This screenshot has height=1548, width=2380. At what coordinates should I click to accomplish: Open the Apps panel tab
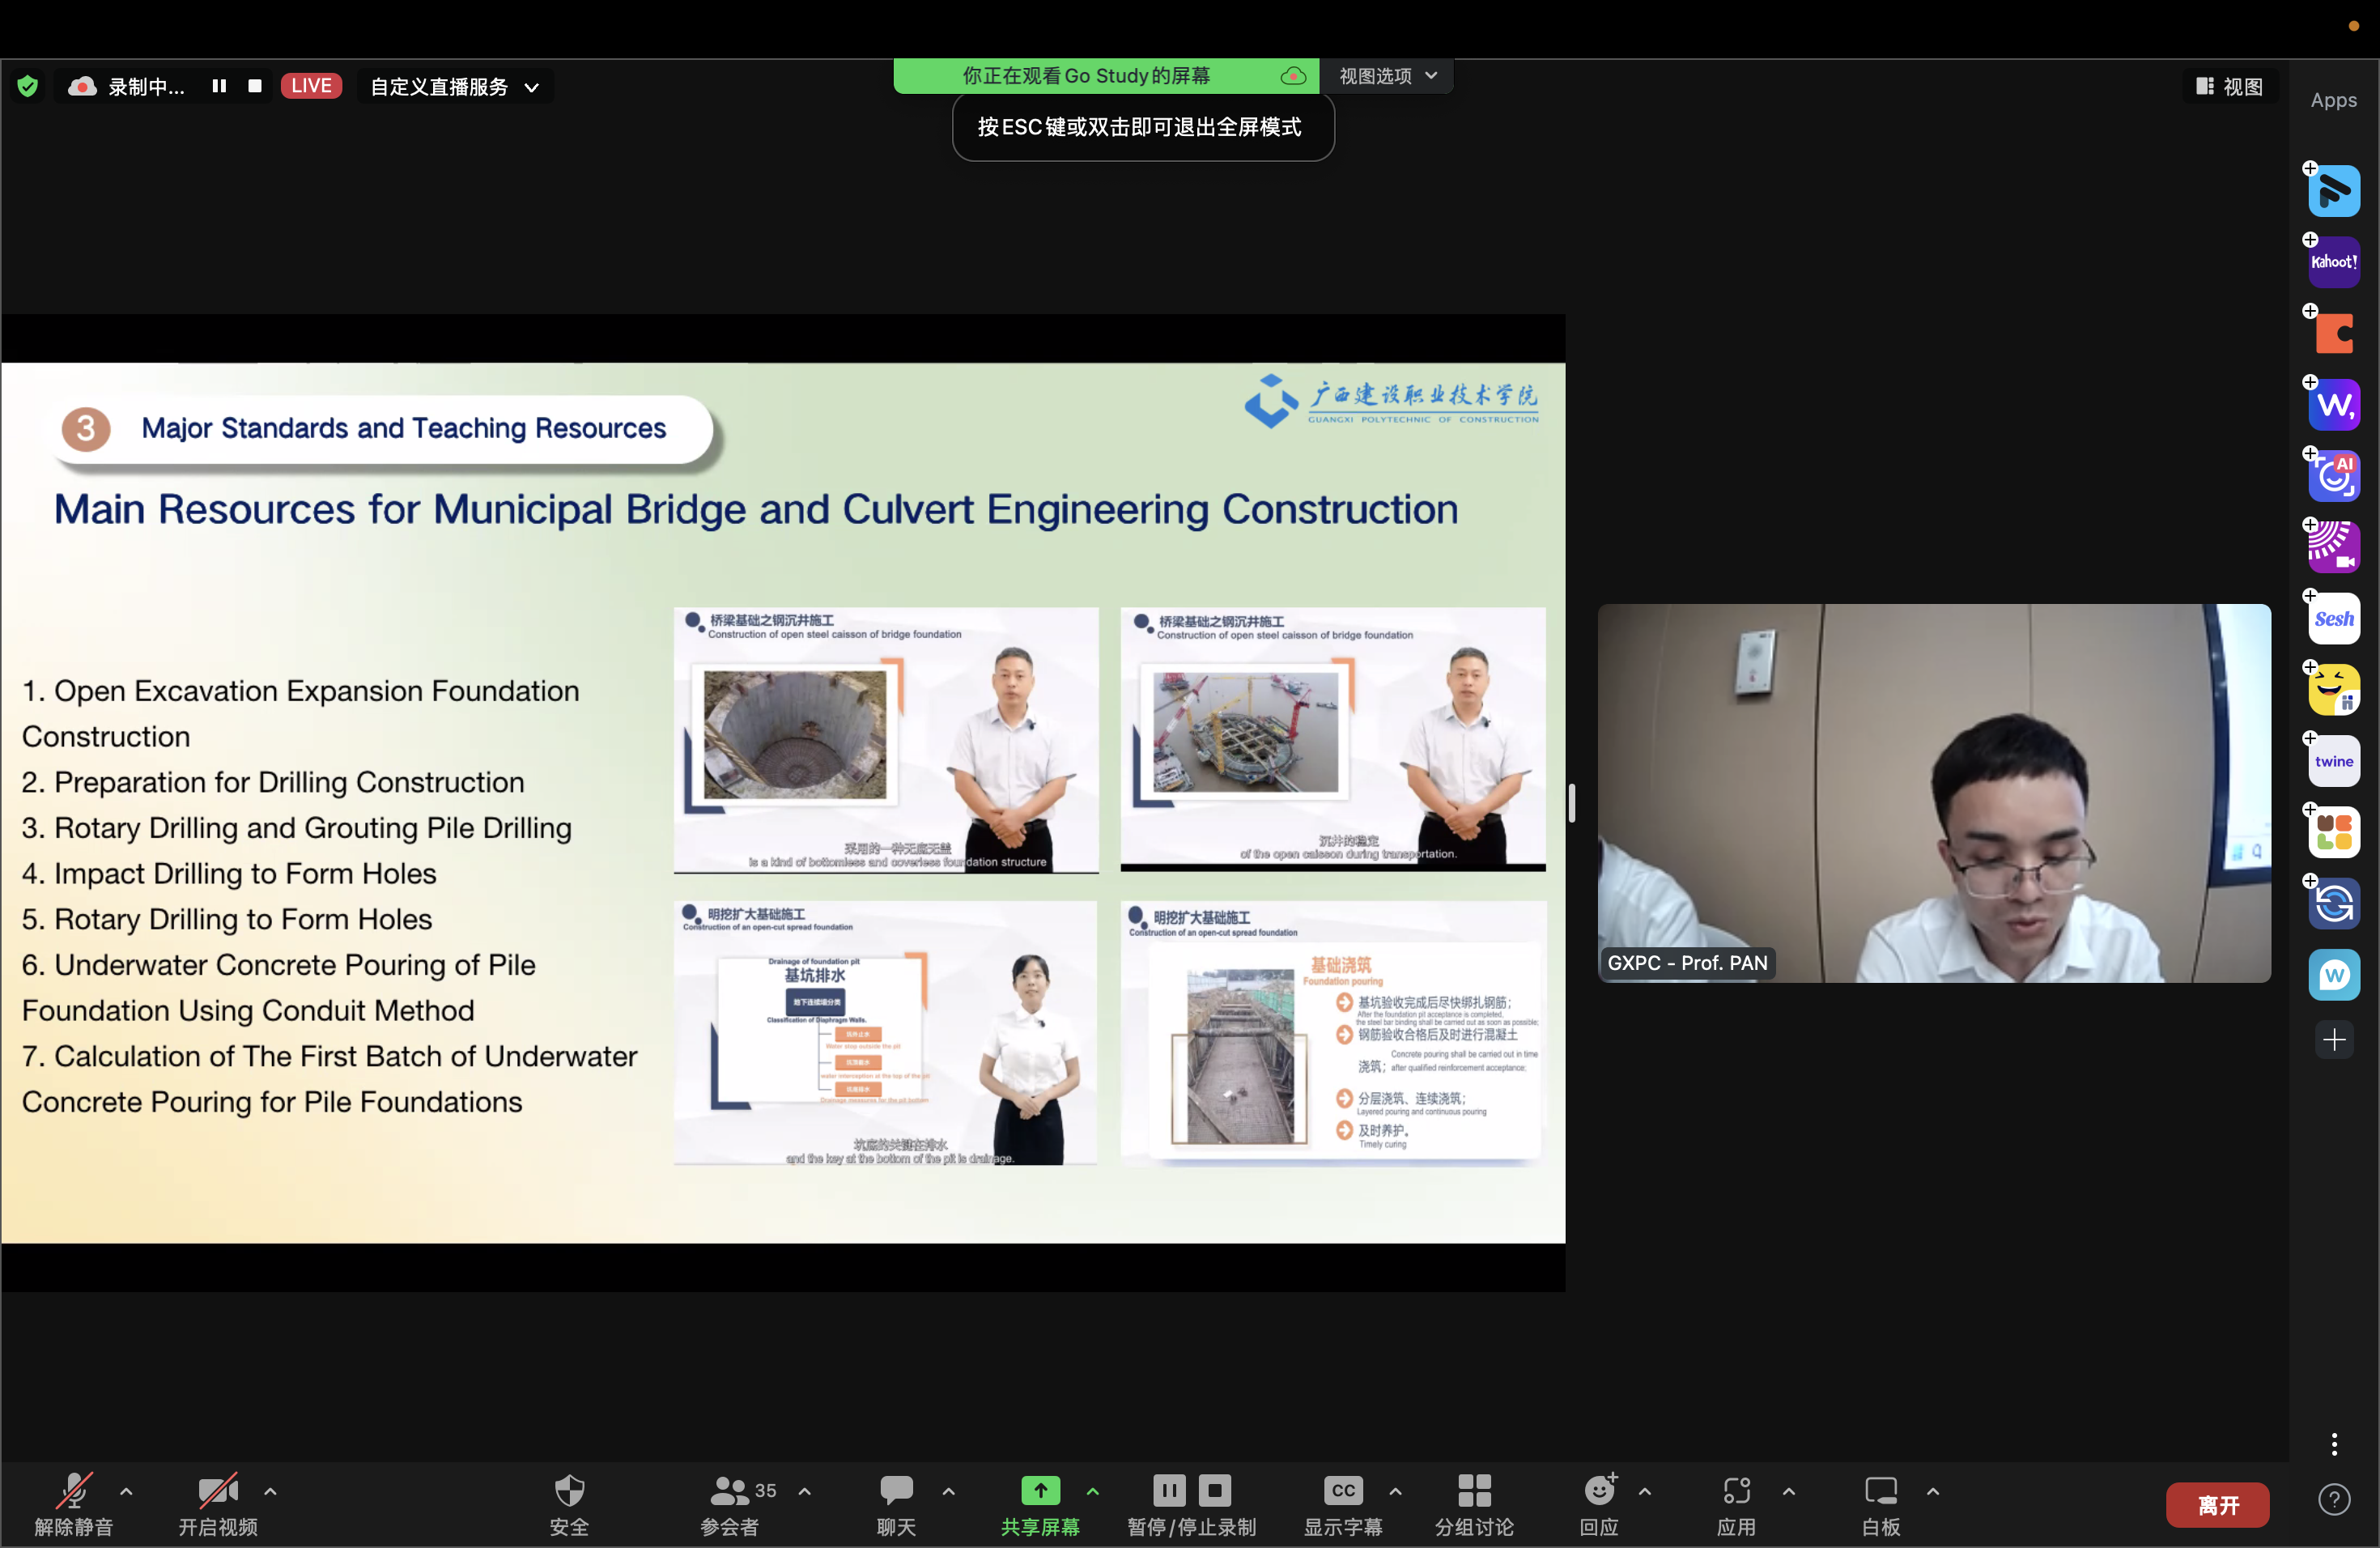(x=2333, y=100)
